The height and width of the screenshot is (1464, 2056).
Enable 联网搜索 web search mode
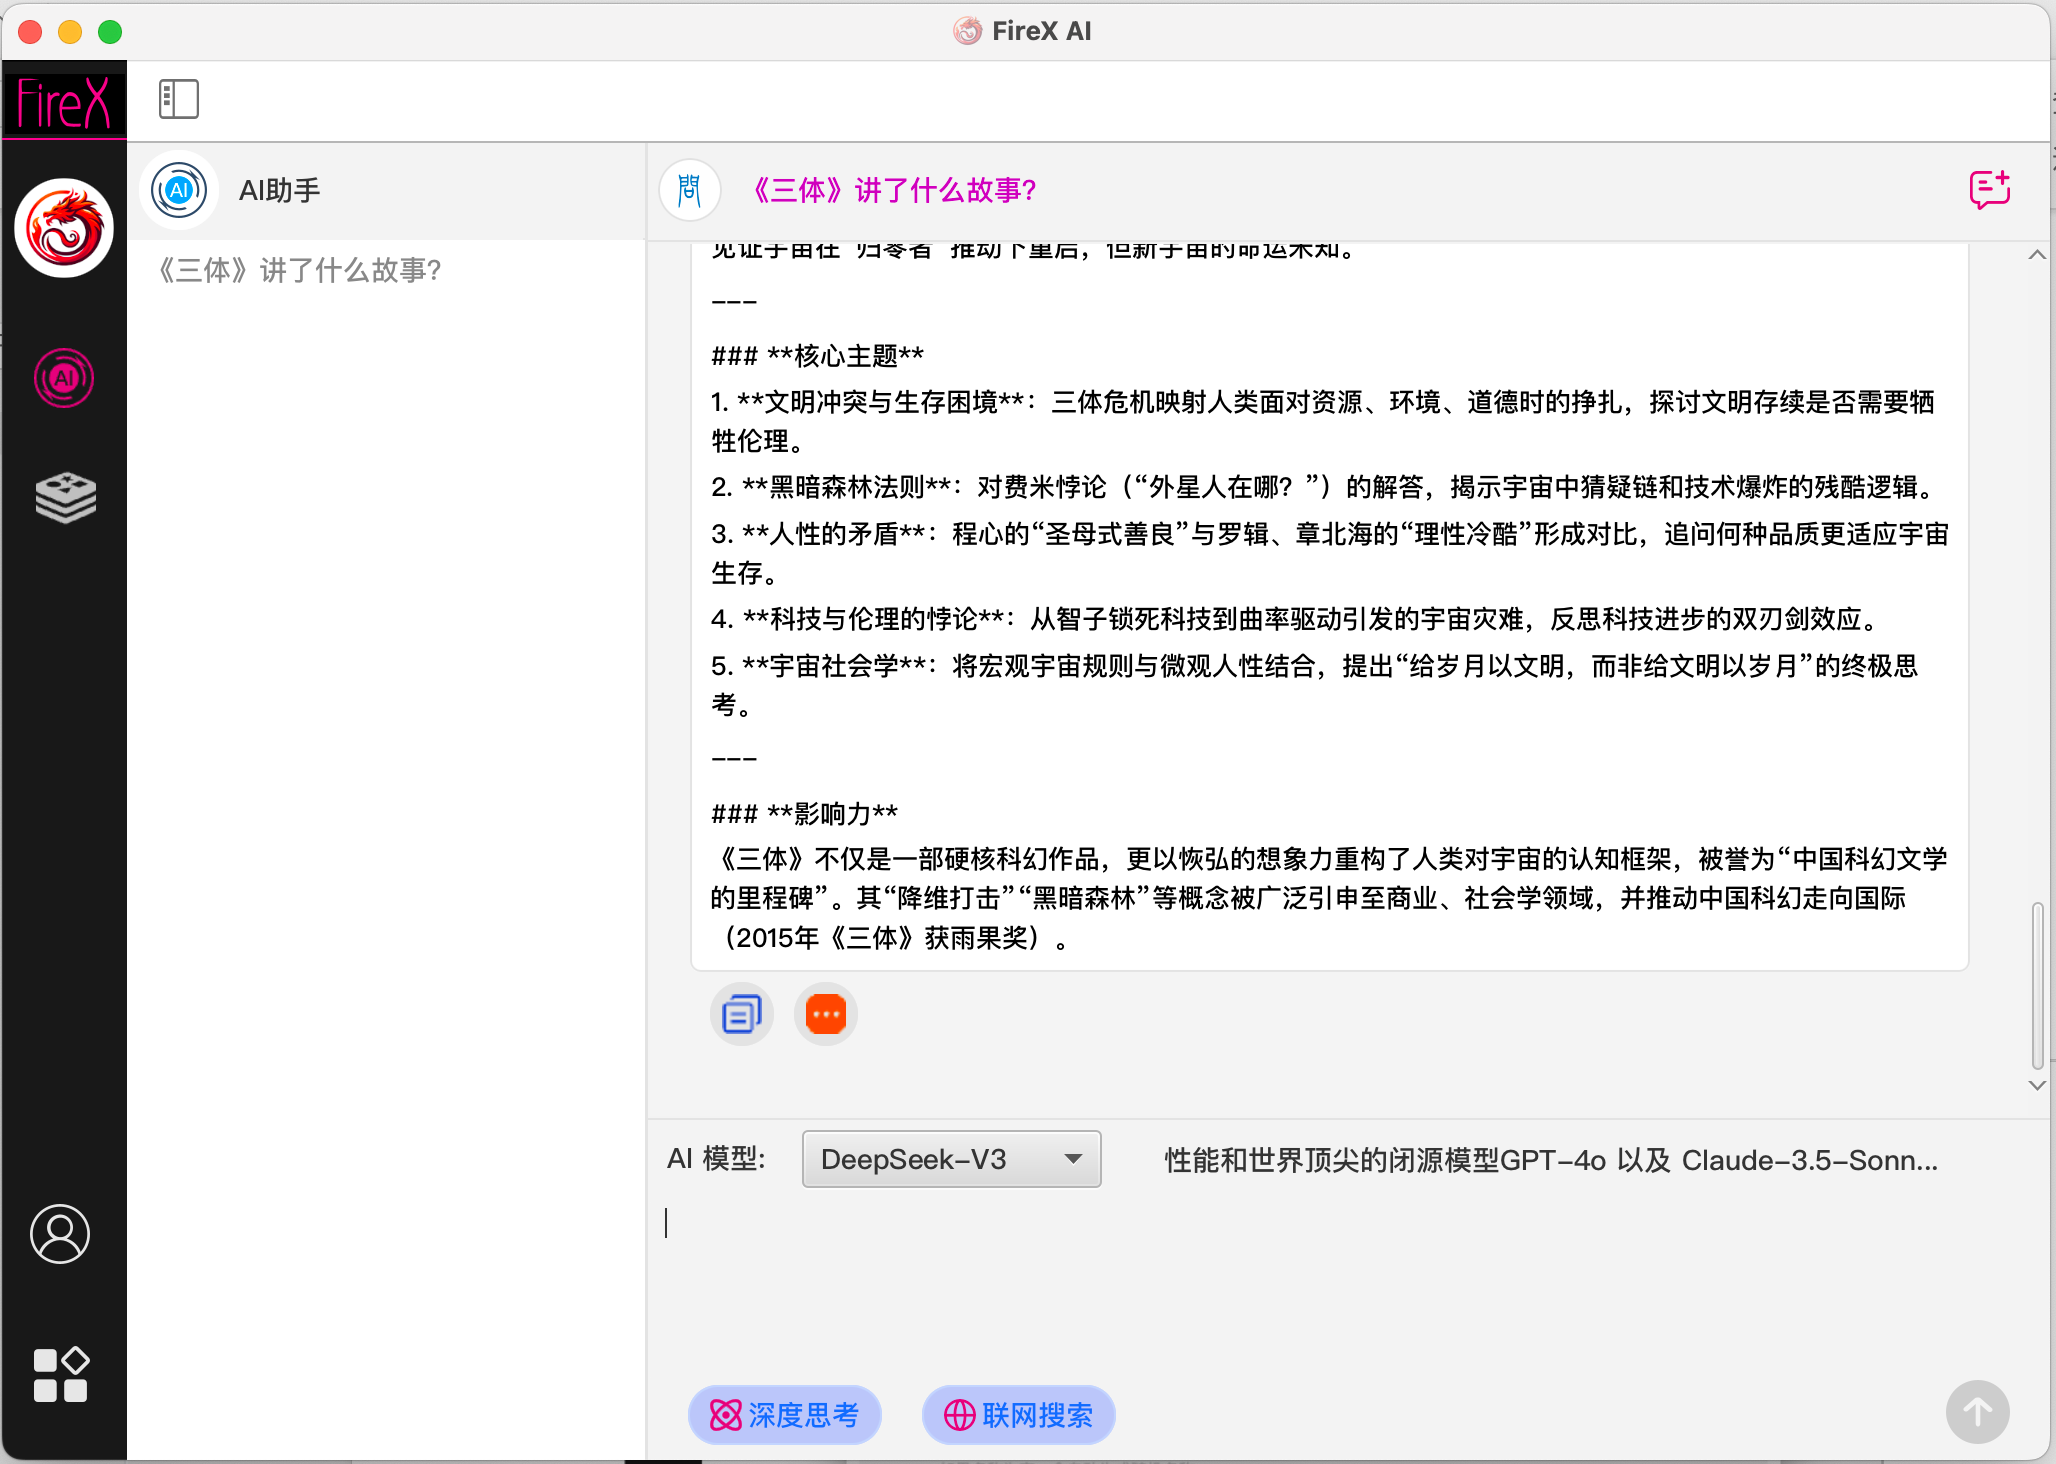pyautogui.click(x=1017, y=1415)
